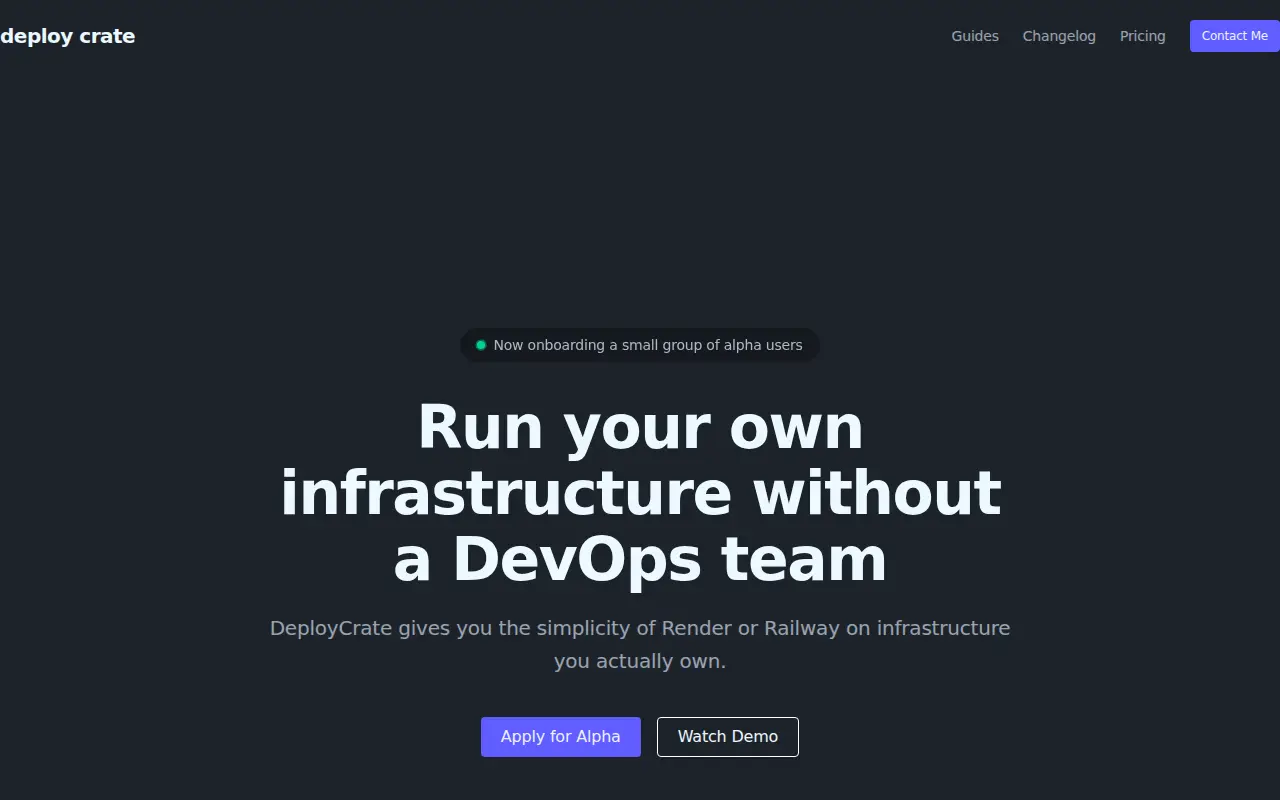Go to the Guides page
Screen dimensions: 1280x800
click(975, 36)
